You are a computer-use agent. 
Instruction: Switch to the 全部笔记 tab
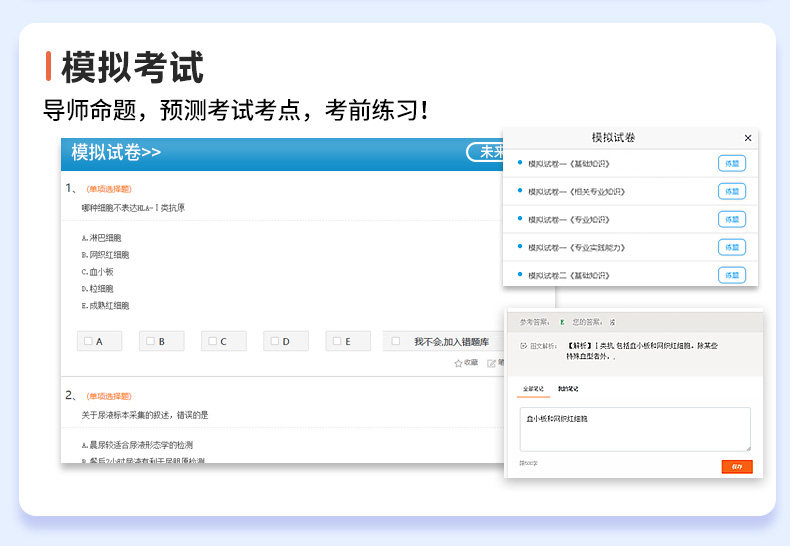(533, 388)
